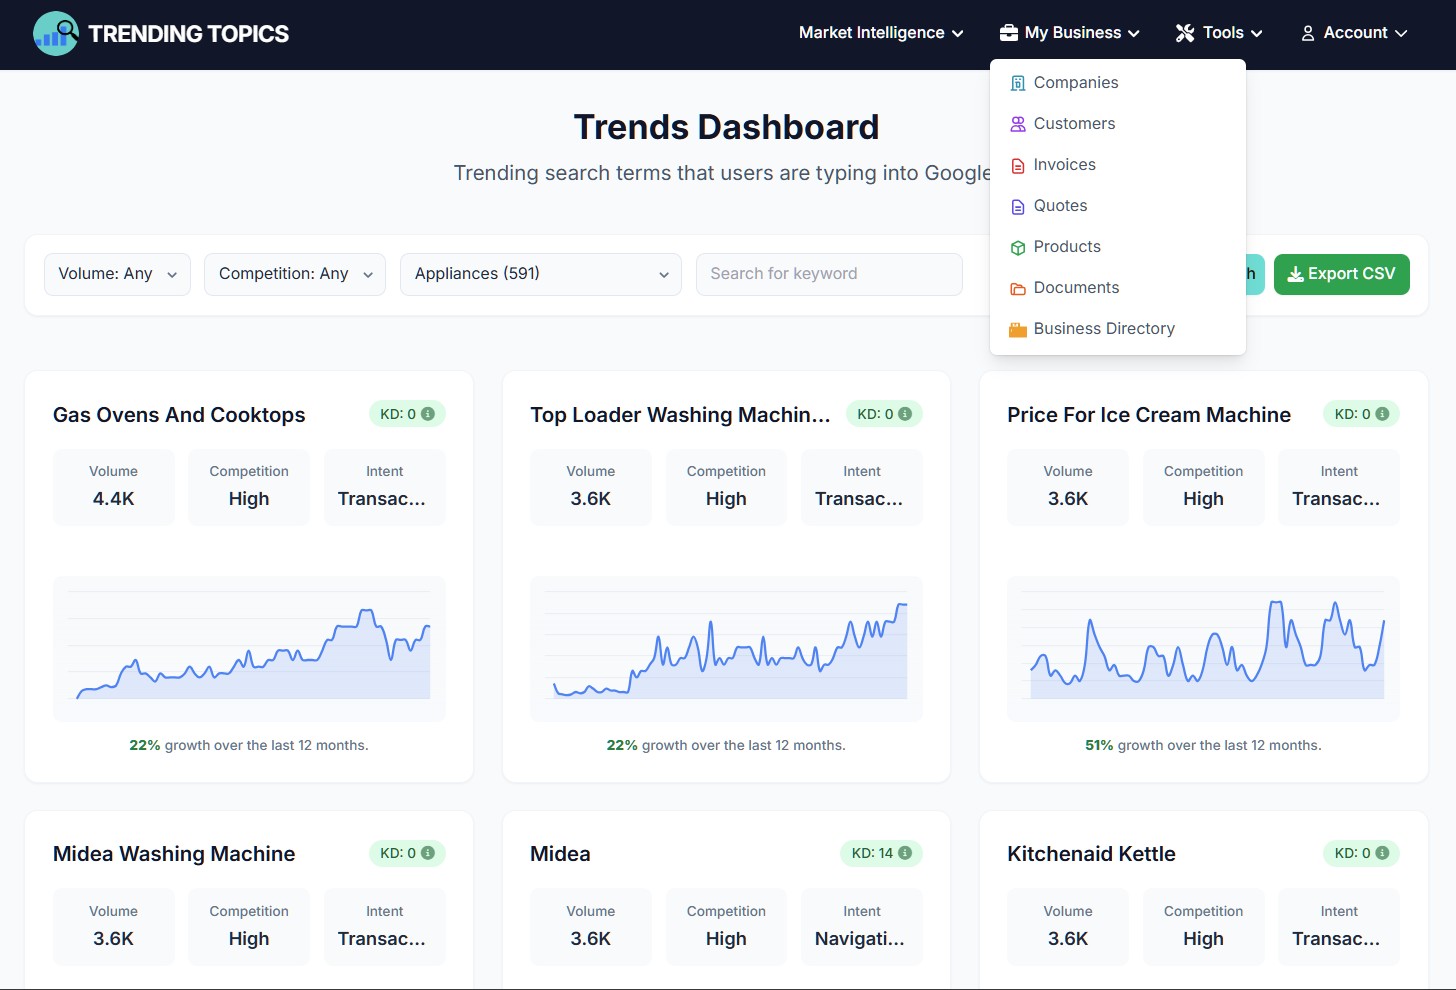The image size is (1456, 990).
Task: Open Products via its green box icon
Action: [x=1018, y=246]
